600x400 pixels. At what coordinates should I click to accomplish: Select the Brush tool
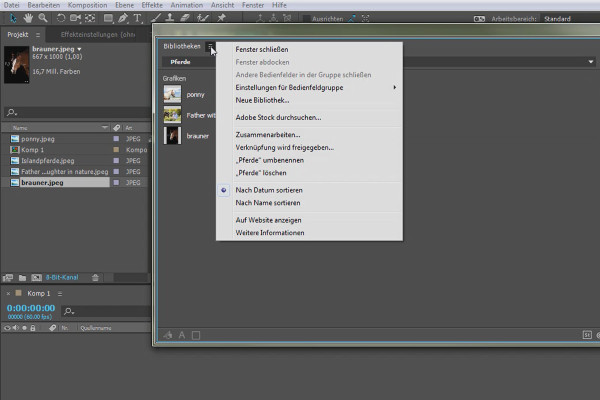[x=155, y=18]
